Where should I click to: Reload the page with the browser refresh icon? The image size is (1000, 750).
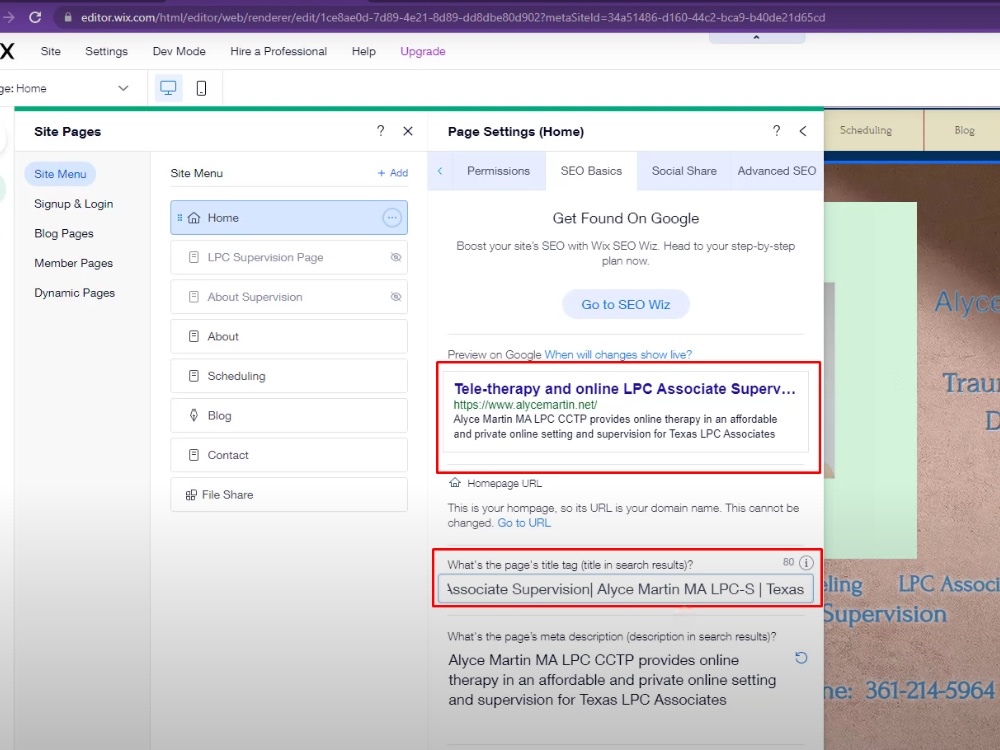[35, 17]
